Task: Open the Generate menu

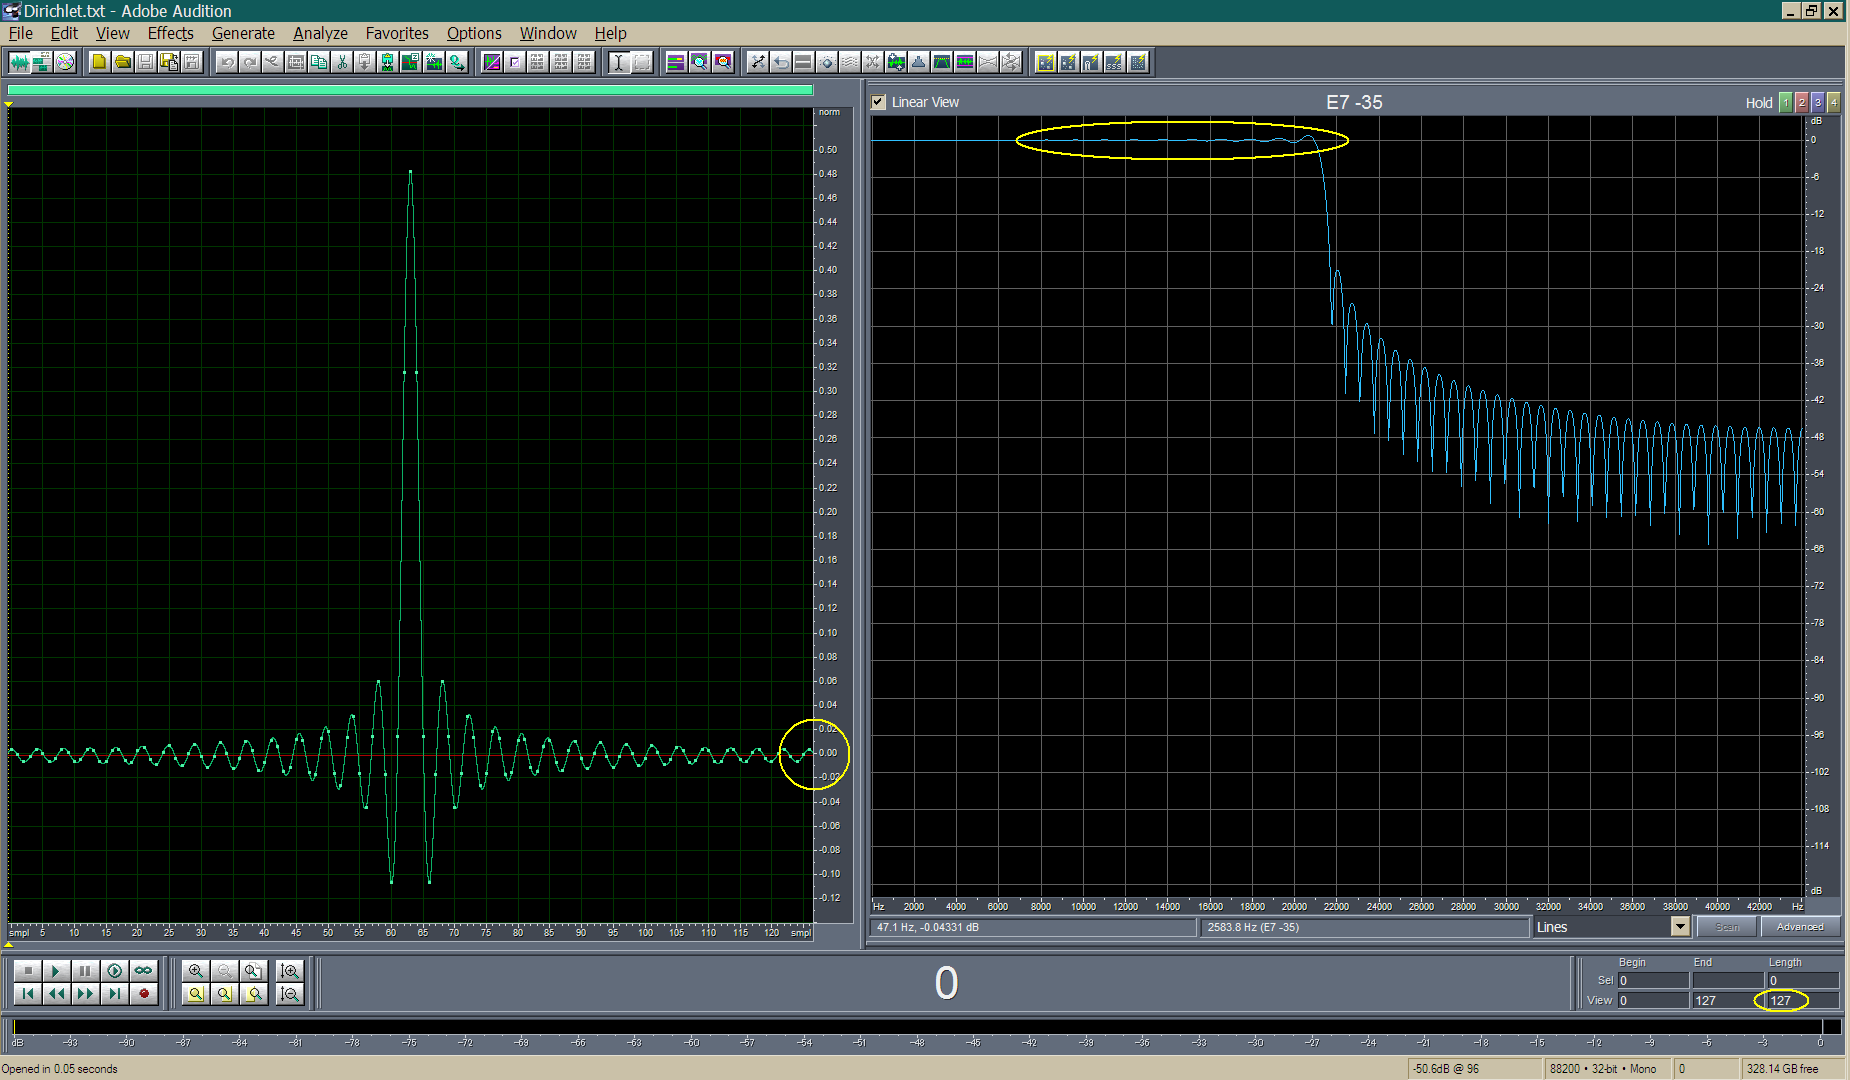Action: tap(243, 33)
